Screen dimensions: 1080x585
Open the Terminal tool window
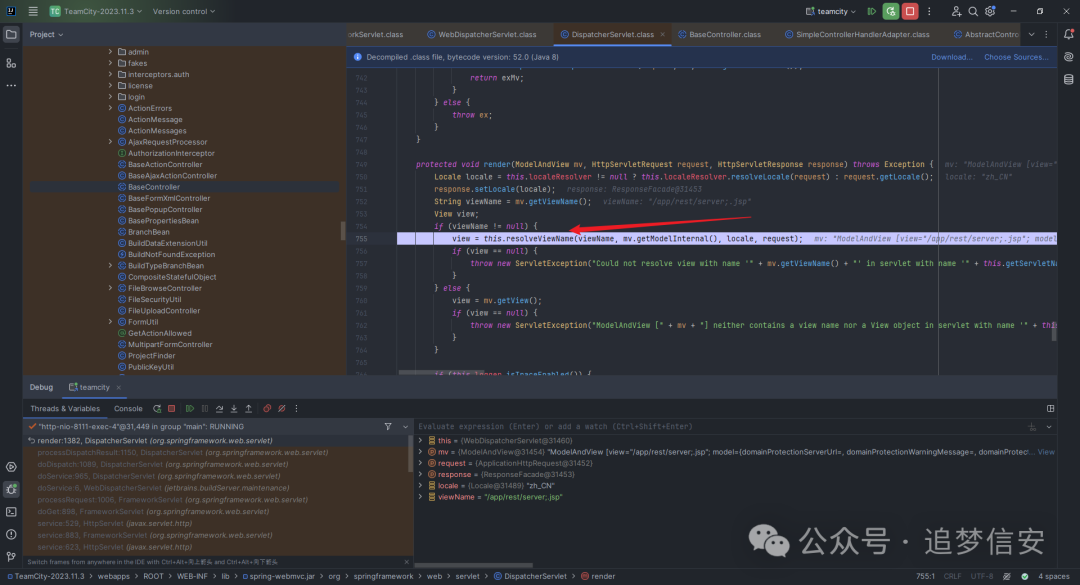[x=11, y=512]
